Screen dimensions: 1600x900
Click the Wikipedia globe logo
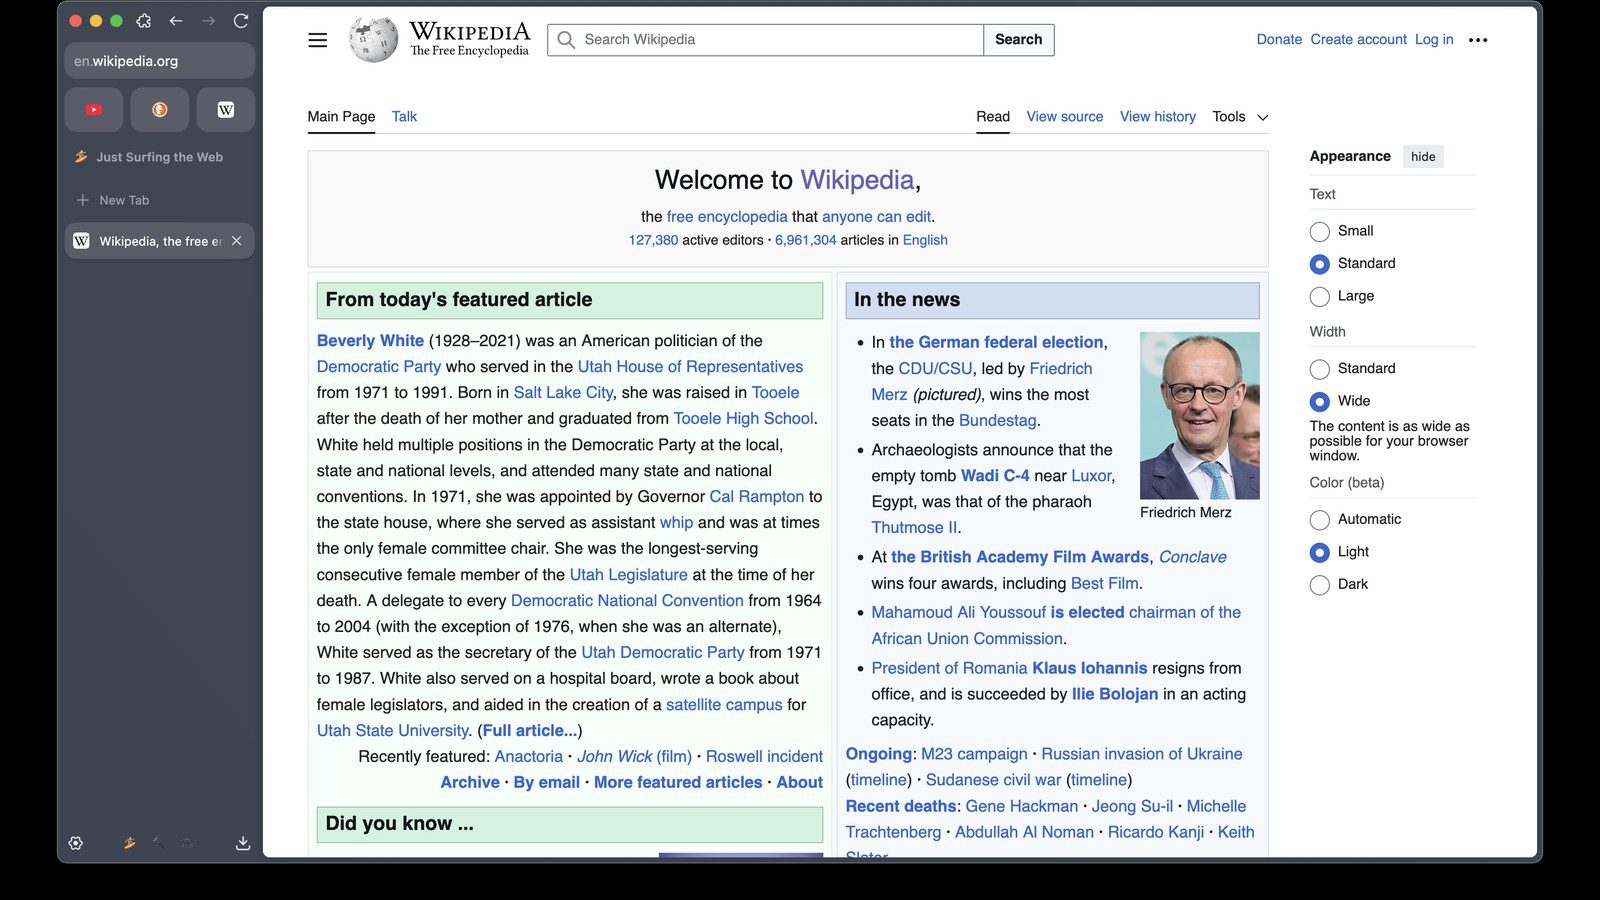[373, 40]
